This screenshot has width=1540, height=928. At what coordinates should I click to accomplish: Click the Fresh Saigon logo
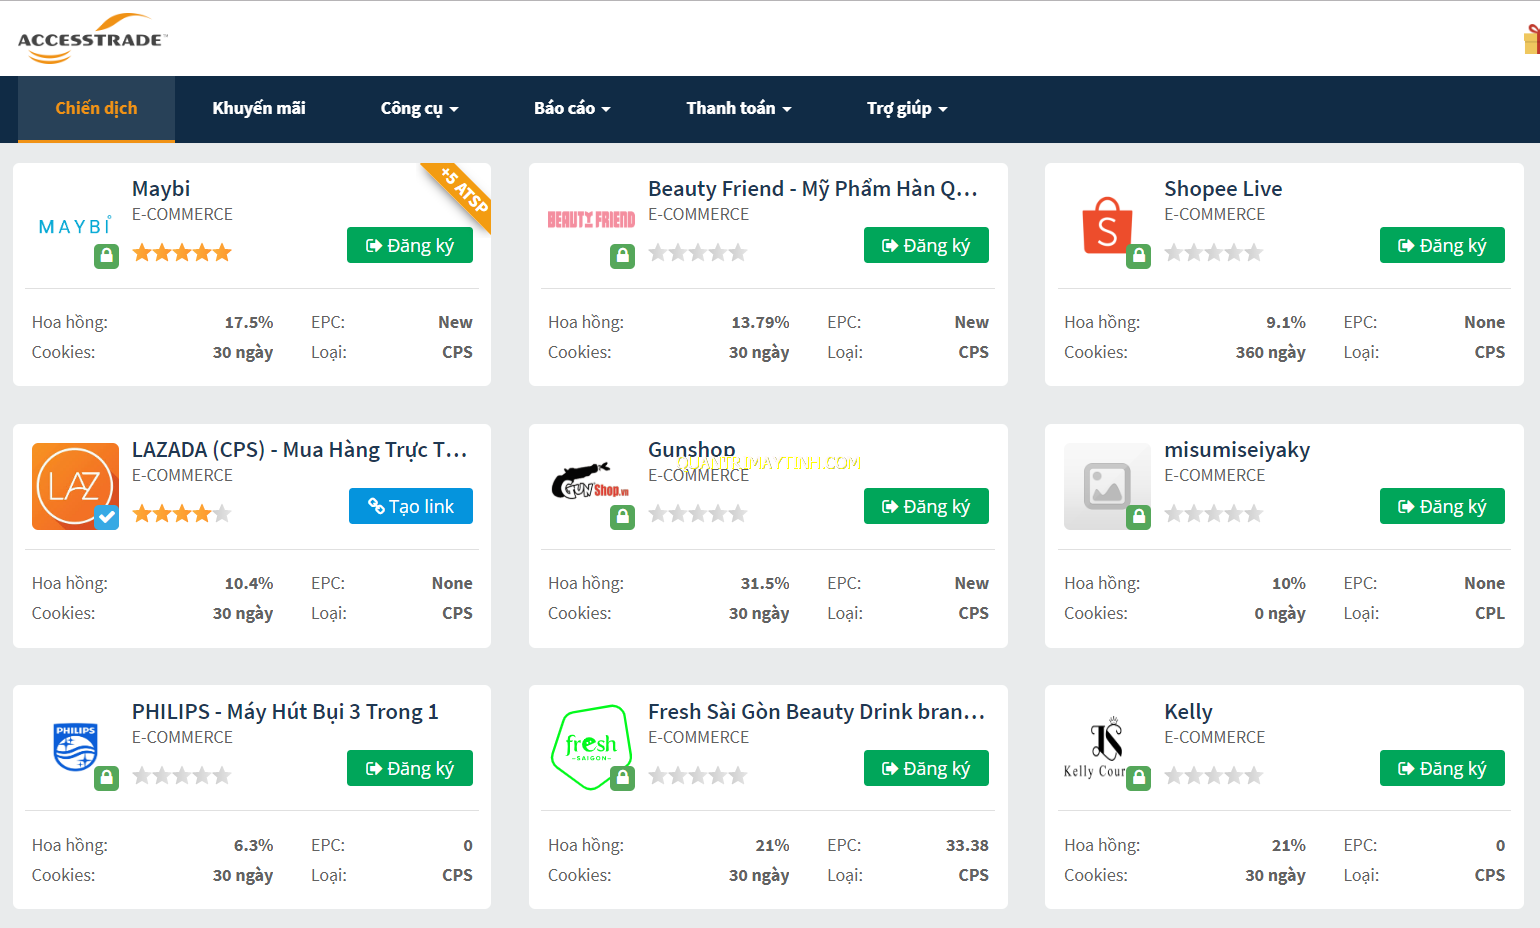tap(591, 746)
